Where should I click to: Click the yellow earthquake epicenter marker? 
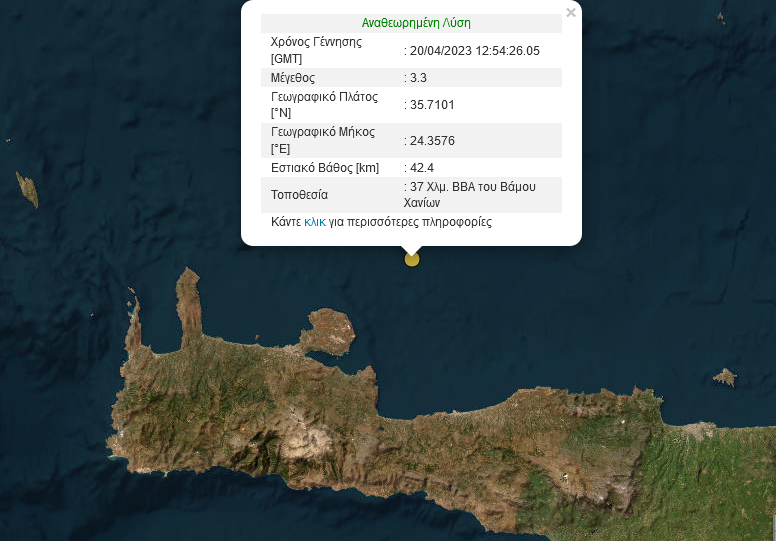tap(411, 259)
